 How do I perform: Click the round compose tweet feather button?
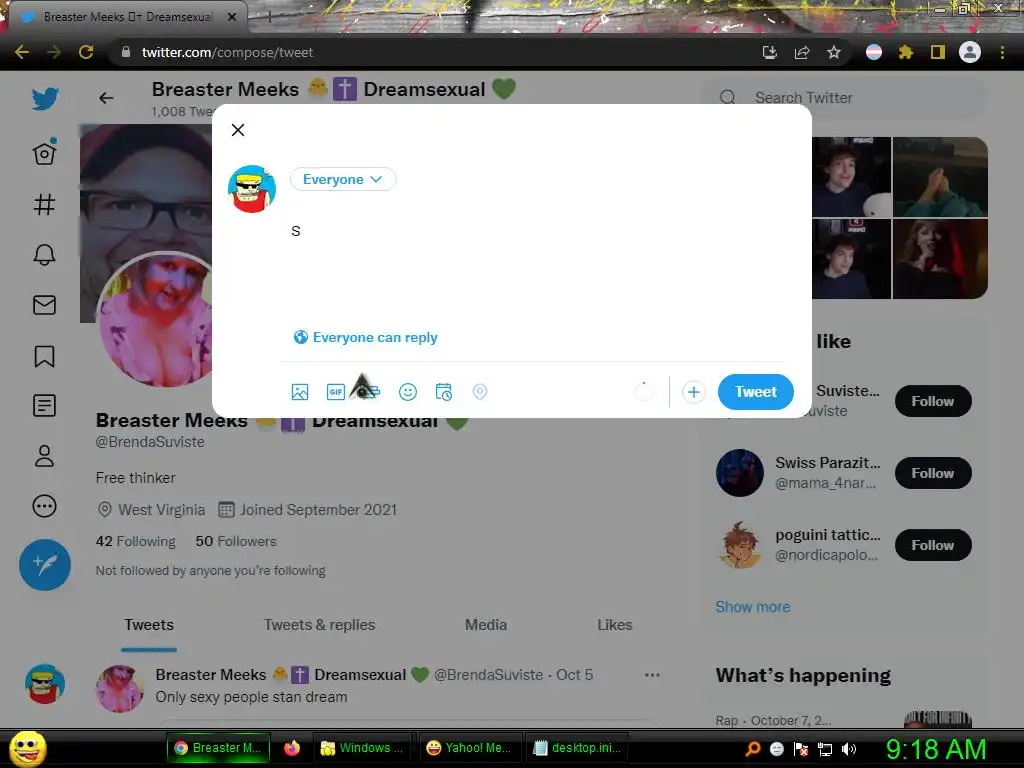[45, 565]
